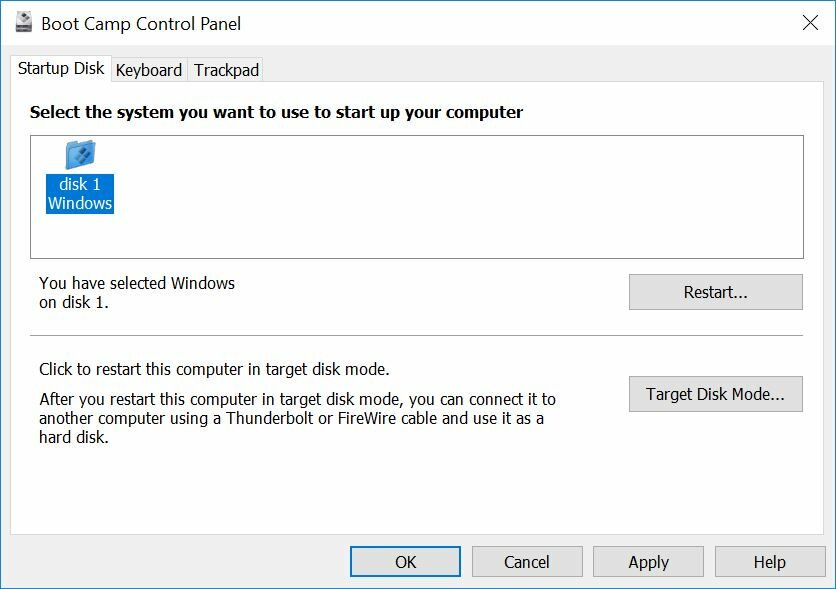
Task: Switch to the Startup Disk tab
Action: point(61,69)
